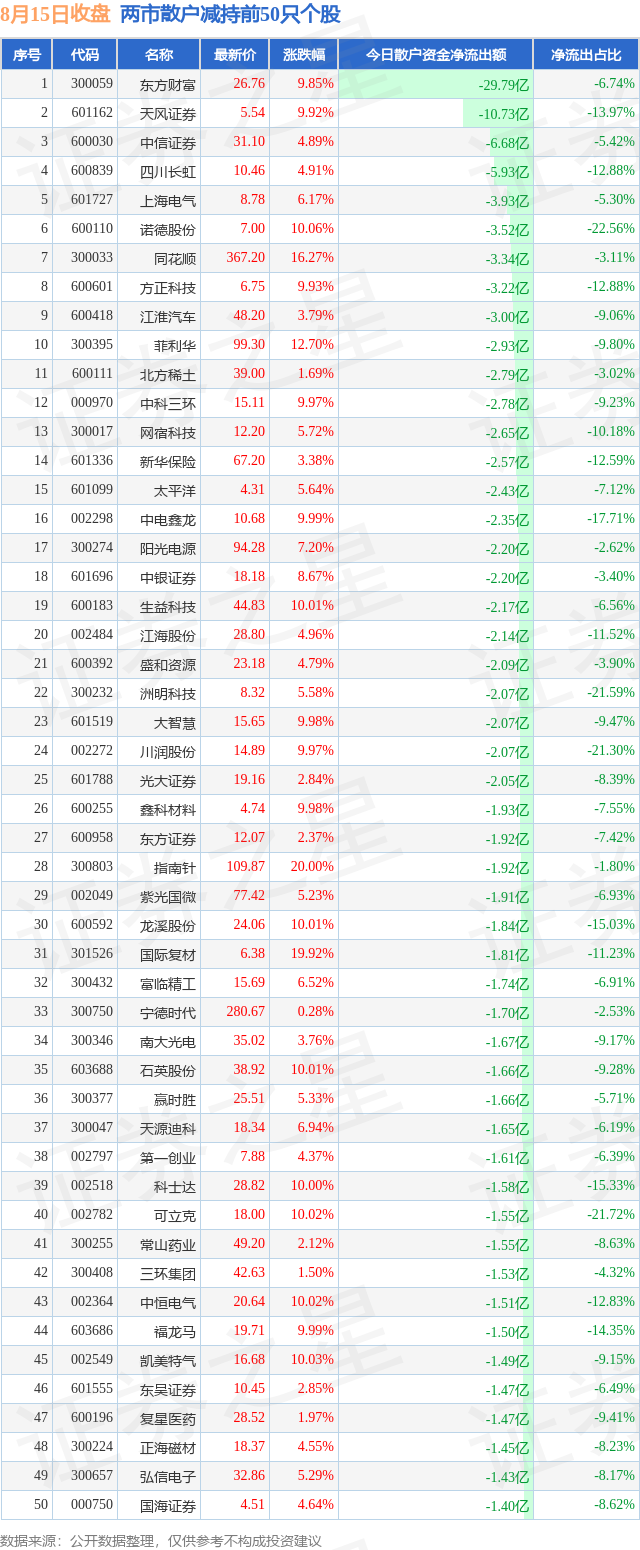Click 诺德股份 in the name column
This screenshot has height=1550, width=640.
pos(168,229)
